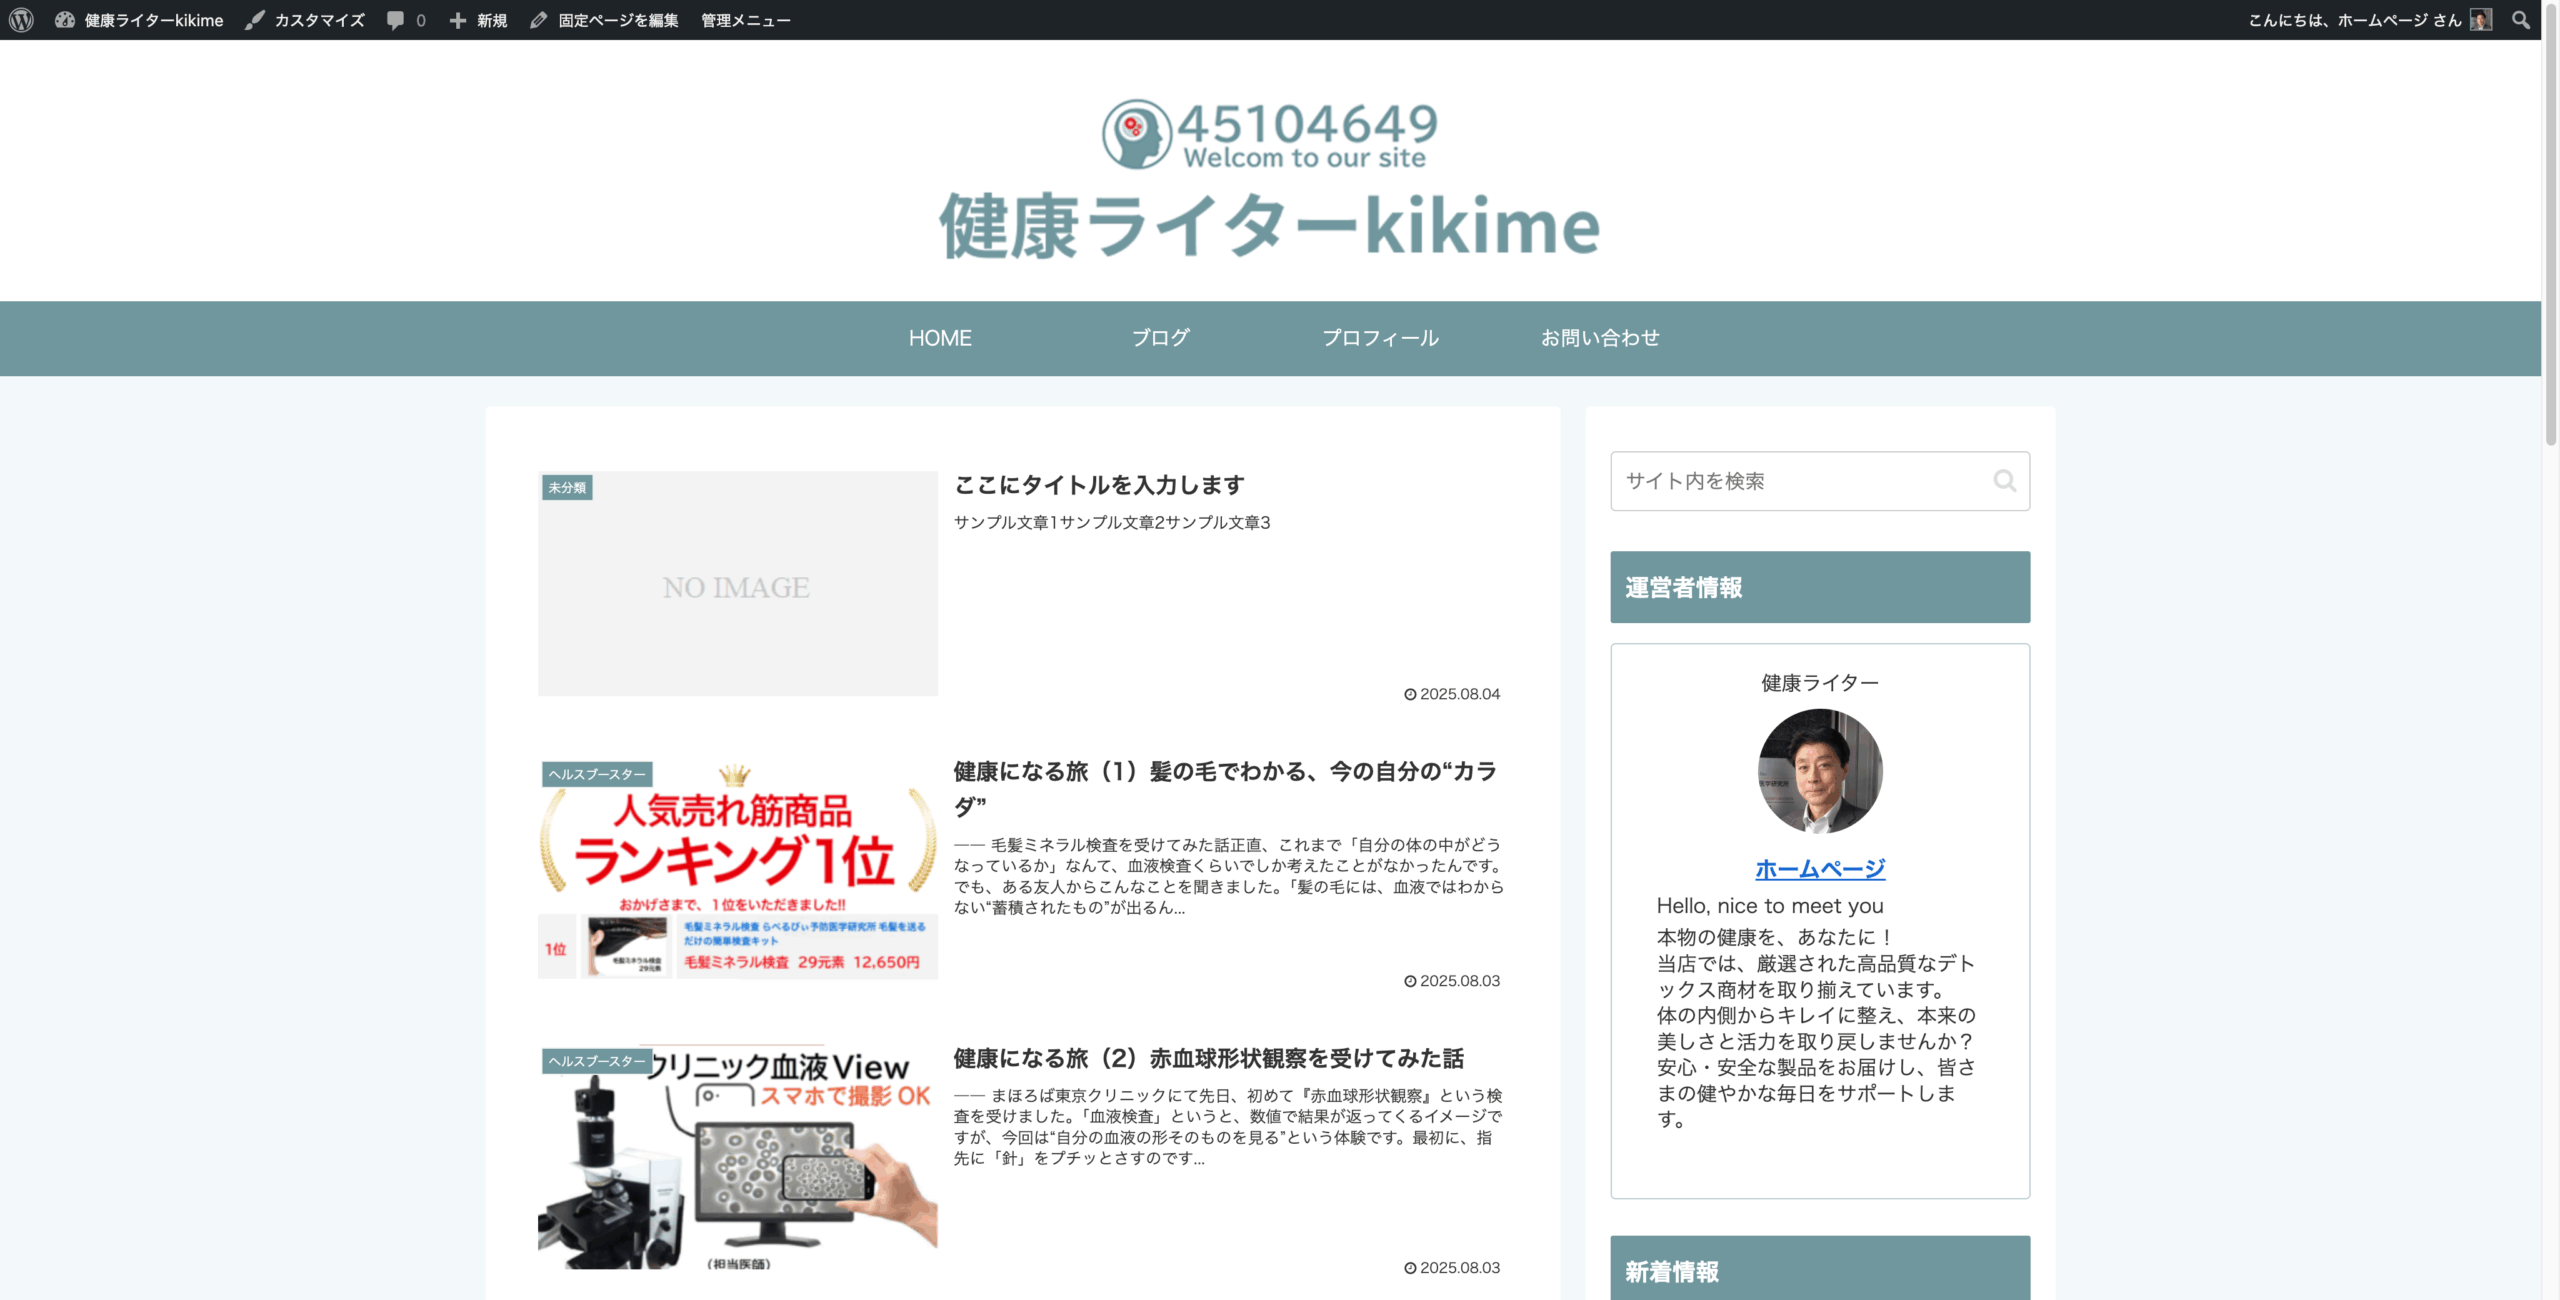Click the admin bar search magnifier
2560x1300 pixels.
[x=2520, y=20]
